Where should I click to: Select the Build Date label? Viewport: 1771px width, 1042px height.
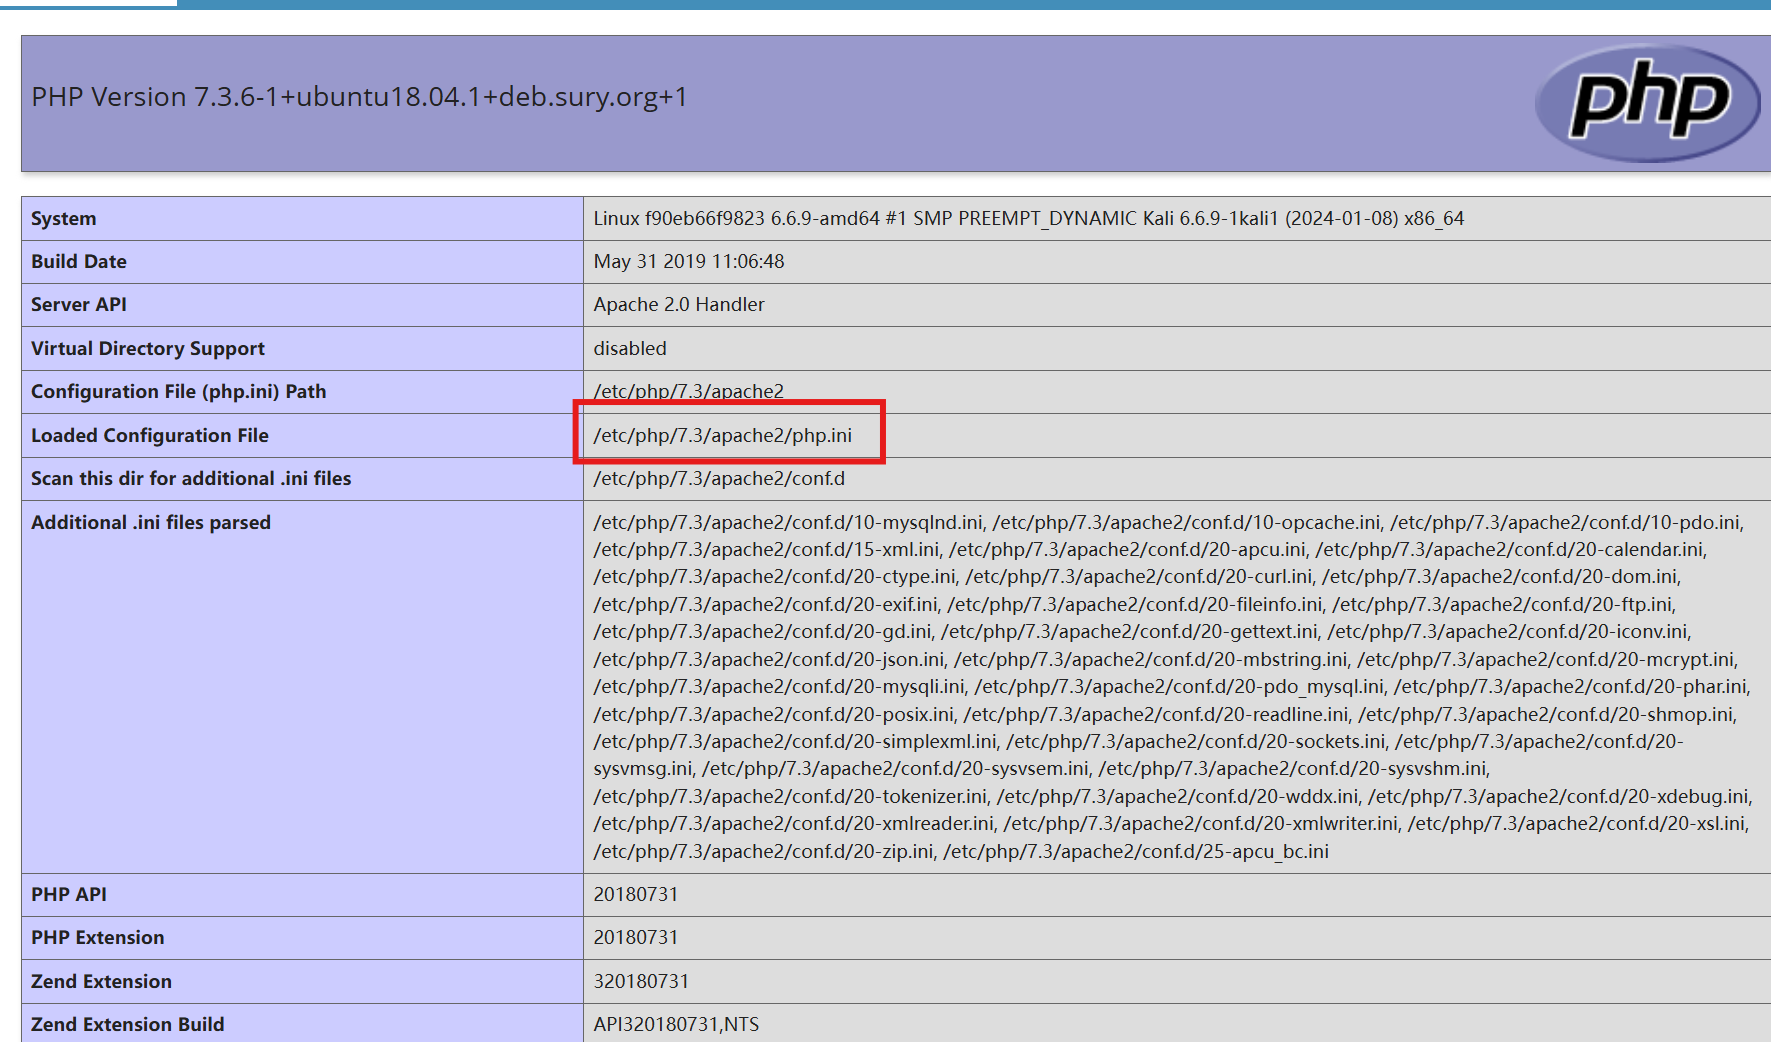[x=79, y=261]
